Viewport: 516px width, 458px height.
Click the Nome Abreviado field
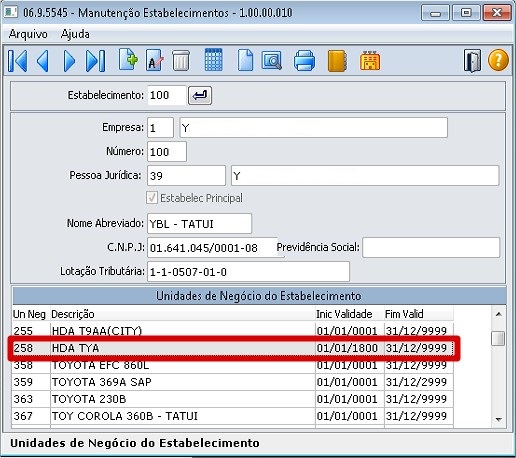click(199, 223)
